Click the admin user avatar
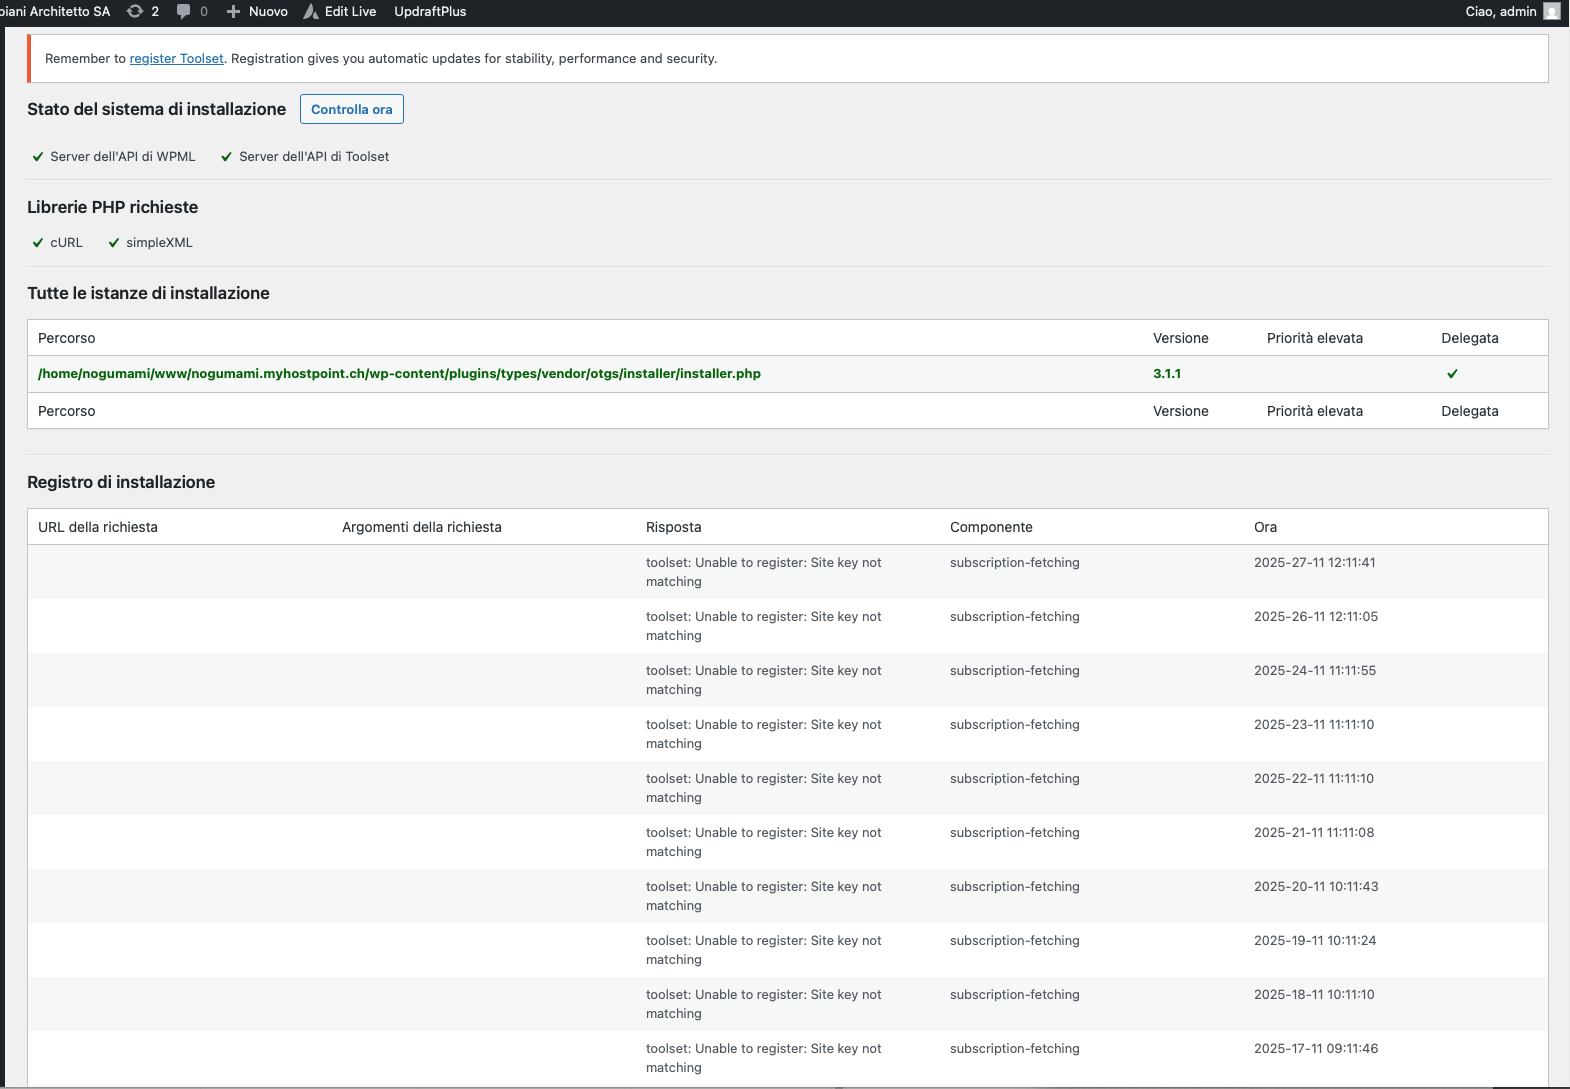1570x1089 pixels. pyautogui.click(x=1551, y=12)
